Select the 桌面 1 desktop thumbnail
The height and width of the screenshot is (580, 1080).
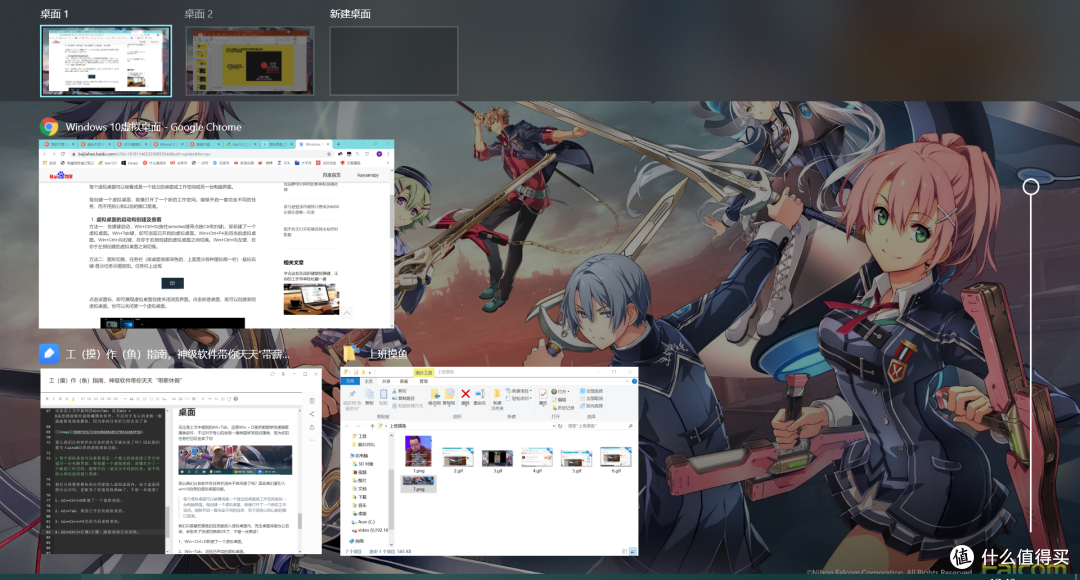point(106,61)
